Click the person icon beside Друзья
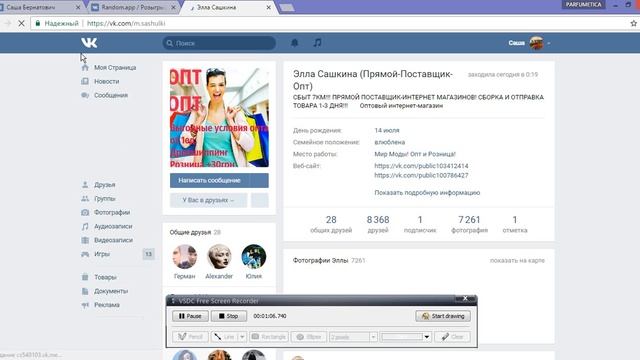The height and width of the screenshot is (360, 640). coord(85,185)
